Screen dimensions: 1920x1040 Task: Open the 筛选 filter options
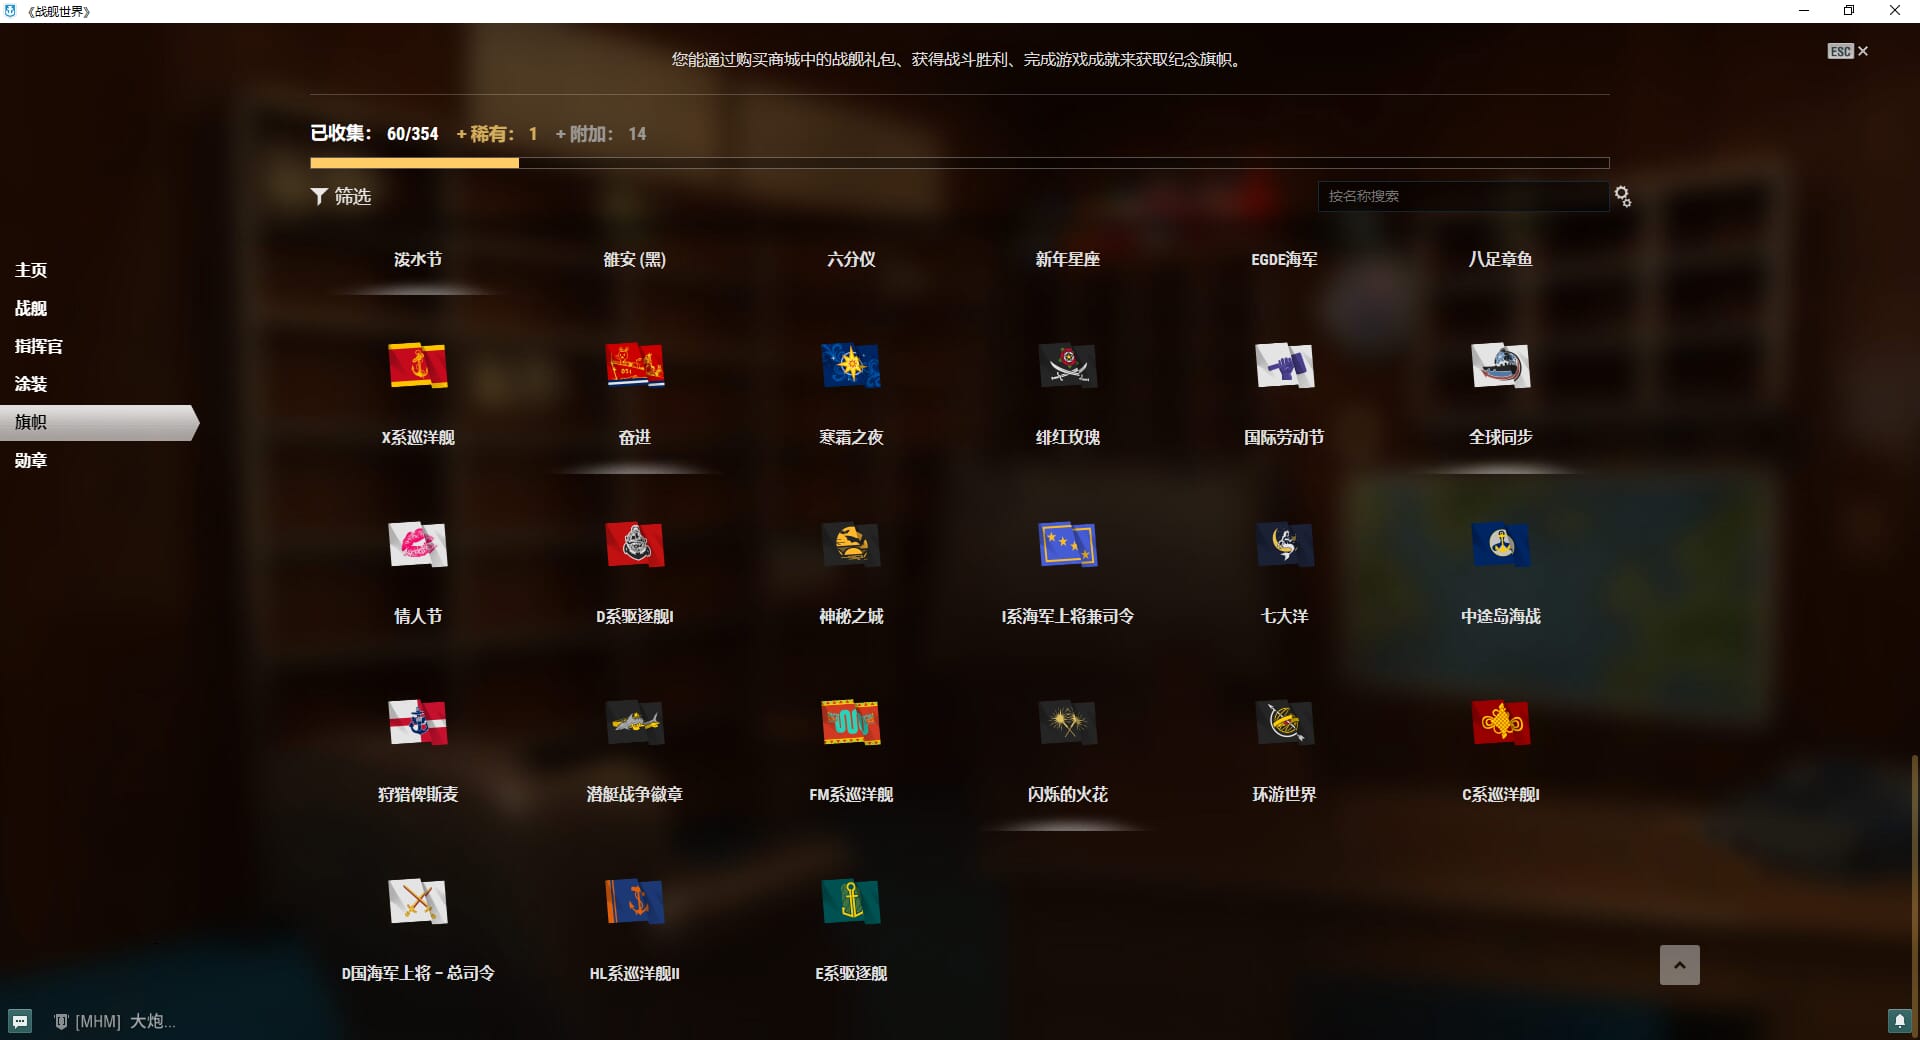pos(341,197)
